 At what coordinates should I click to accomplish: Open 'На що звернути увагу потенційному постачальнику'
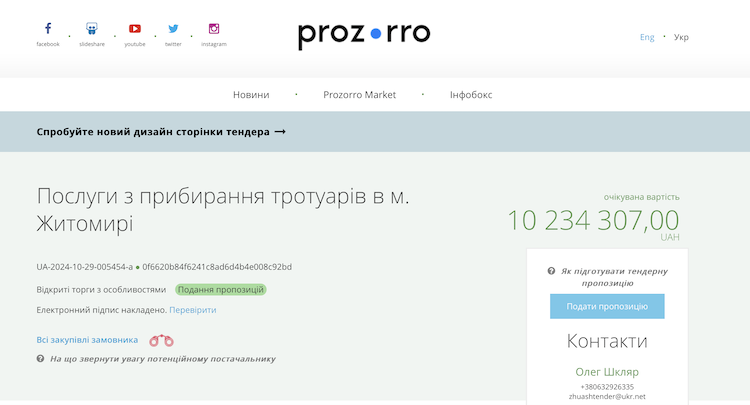tap(163, 359)
